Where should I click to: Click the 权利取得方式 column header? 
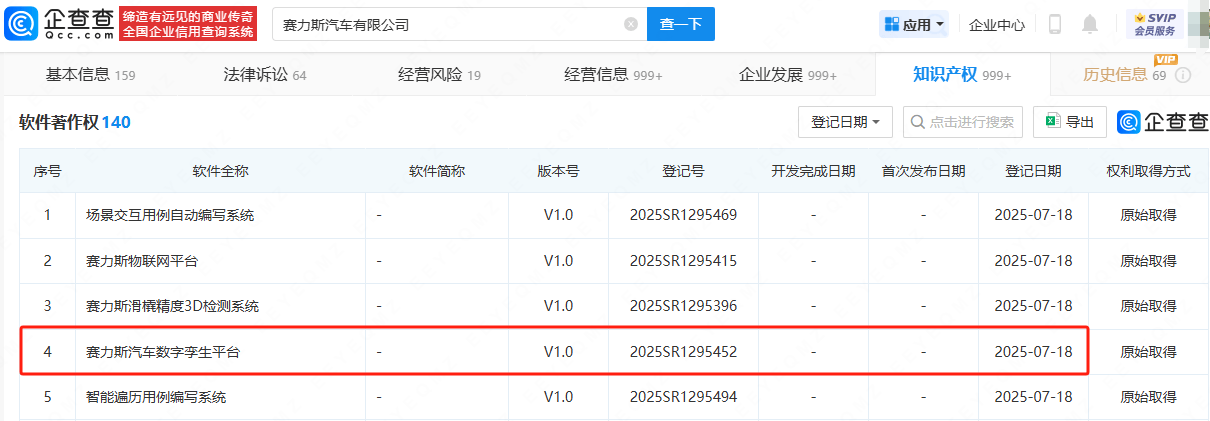1148,171
